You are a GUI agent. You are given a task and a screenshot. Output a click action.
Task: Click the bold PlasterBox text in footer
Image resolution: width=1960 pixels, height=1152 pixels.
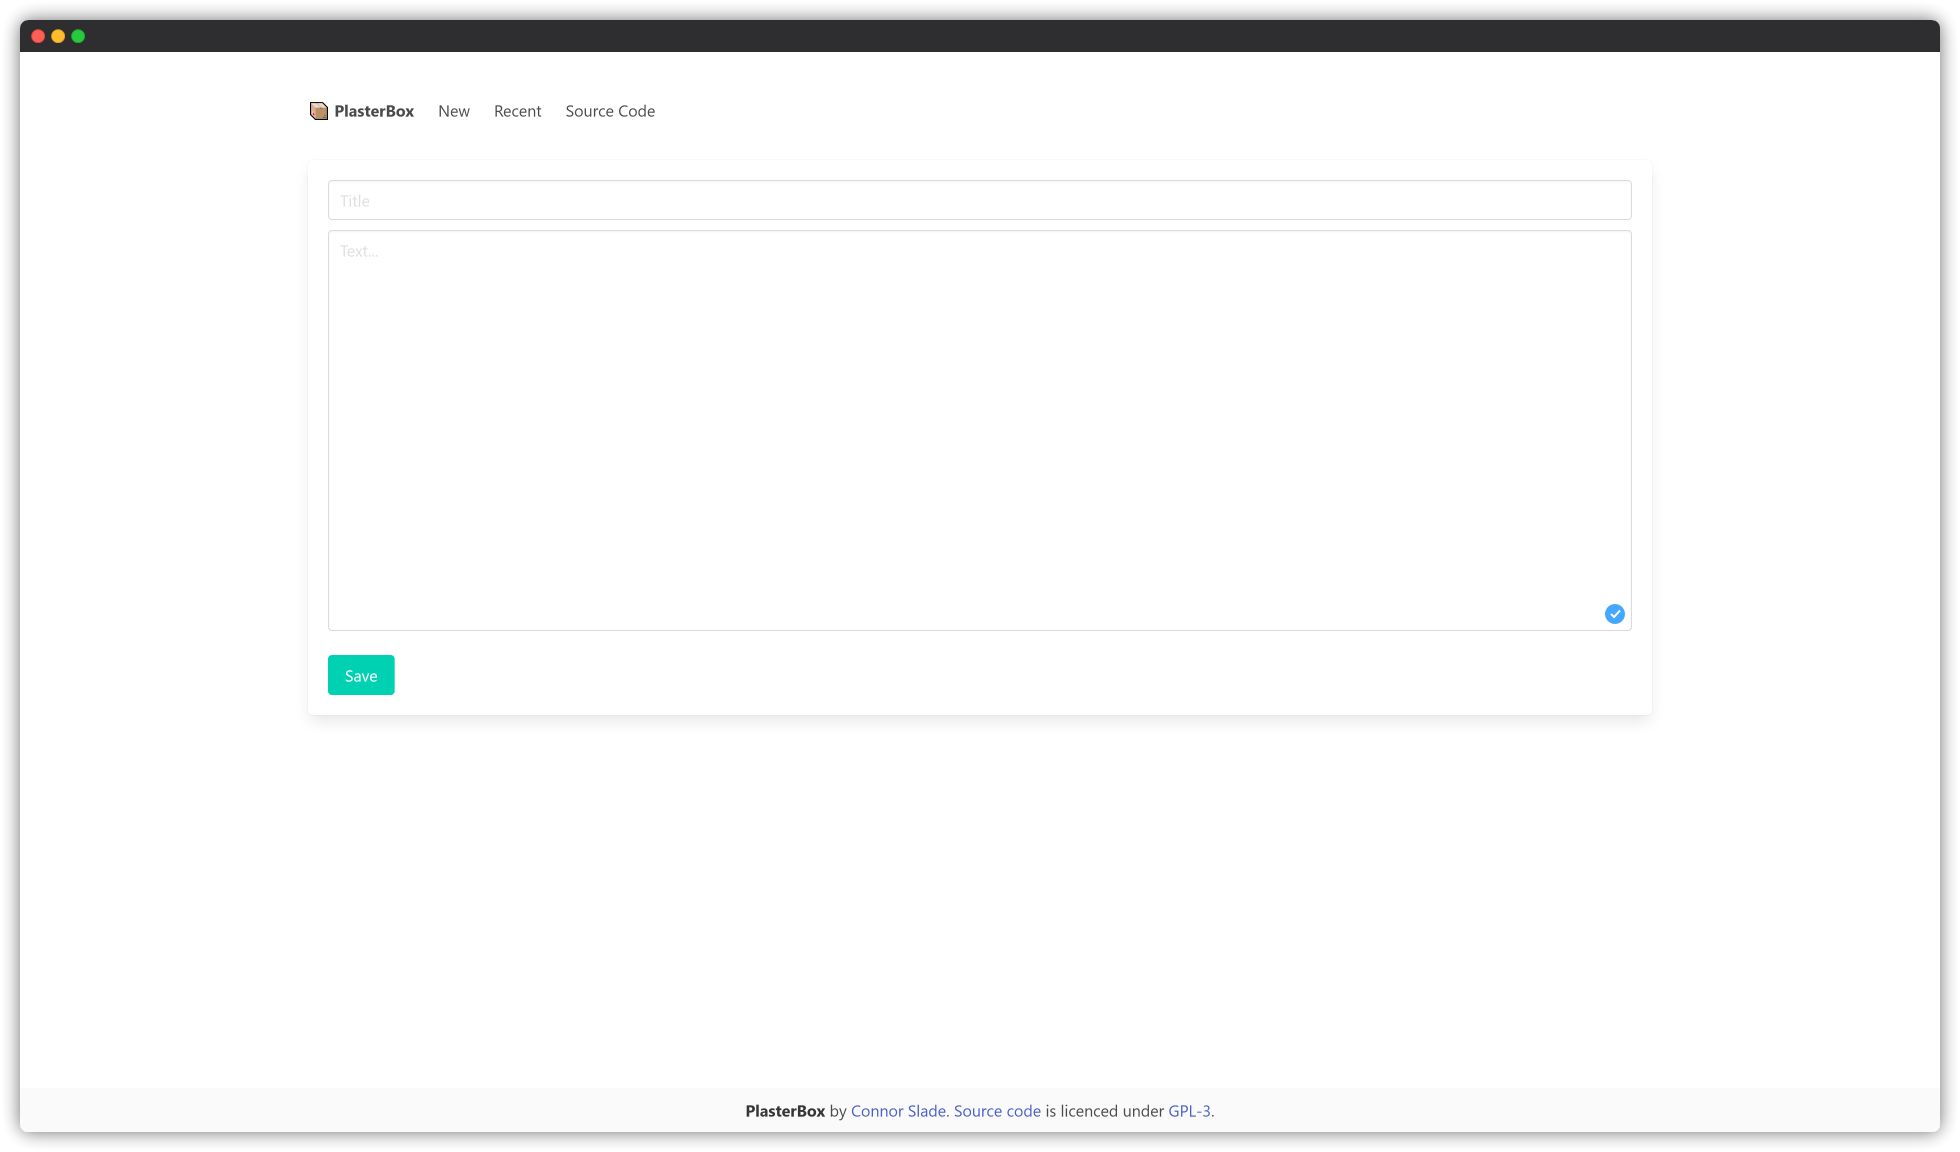[785, 1111]
